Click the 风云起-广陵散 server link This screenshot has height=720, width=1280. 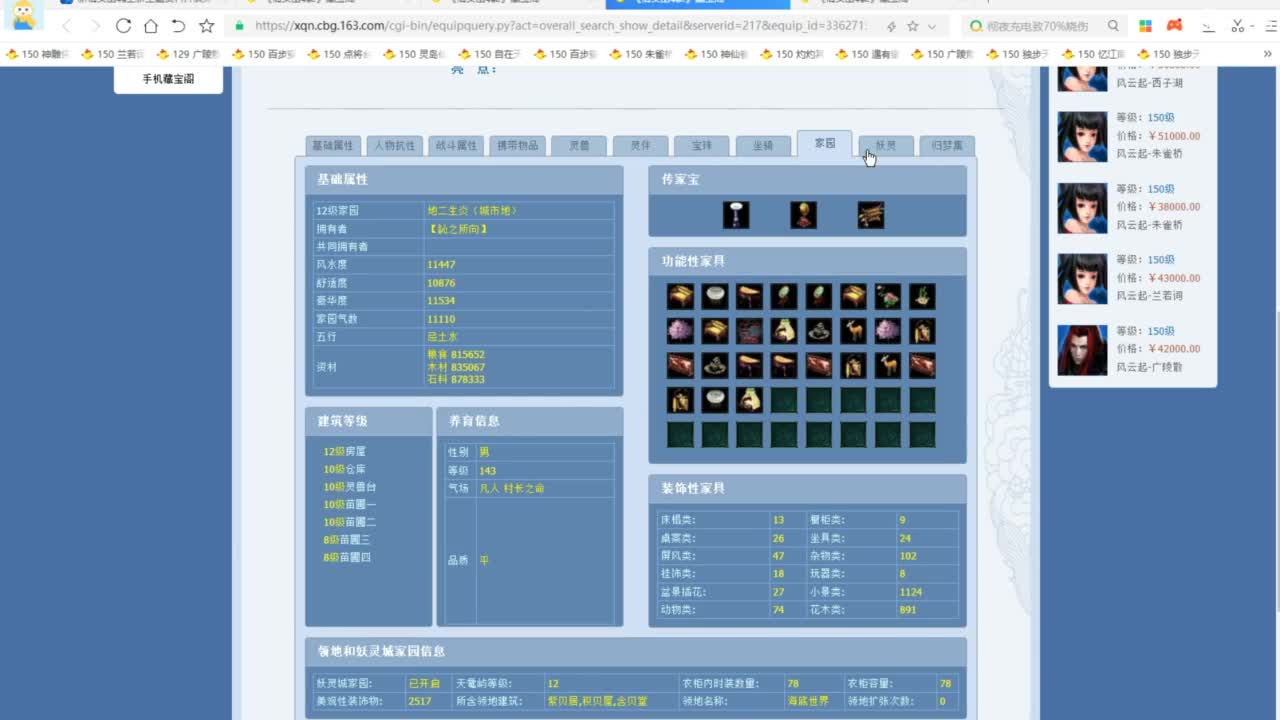point(1150,367)
